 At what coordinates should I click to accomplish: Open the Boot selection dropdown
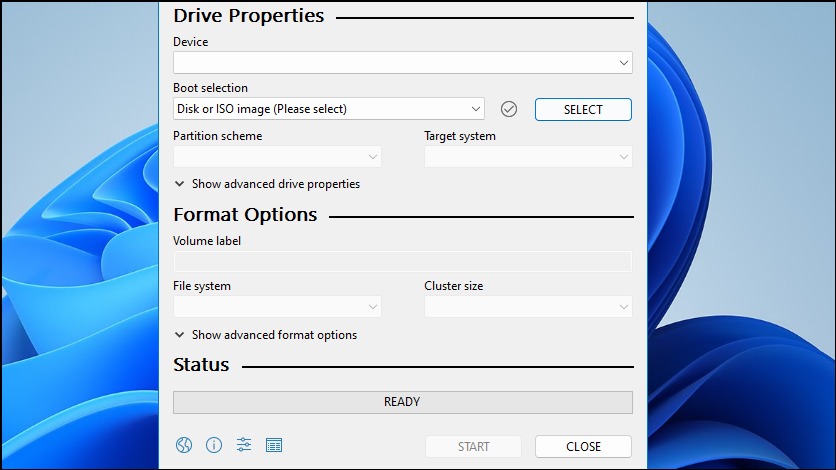pyautogui.click(x=329, y=109)
